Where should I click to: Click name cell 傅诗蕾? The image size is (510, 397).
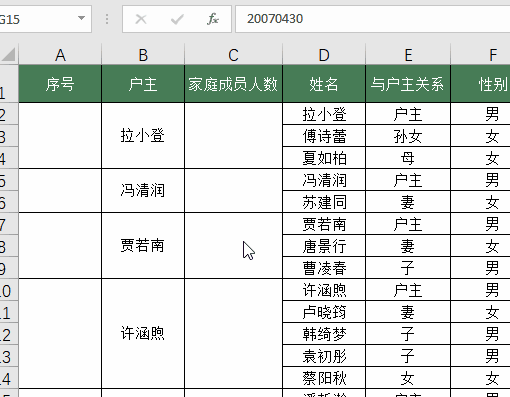tap(324, 136)
